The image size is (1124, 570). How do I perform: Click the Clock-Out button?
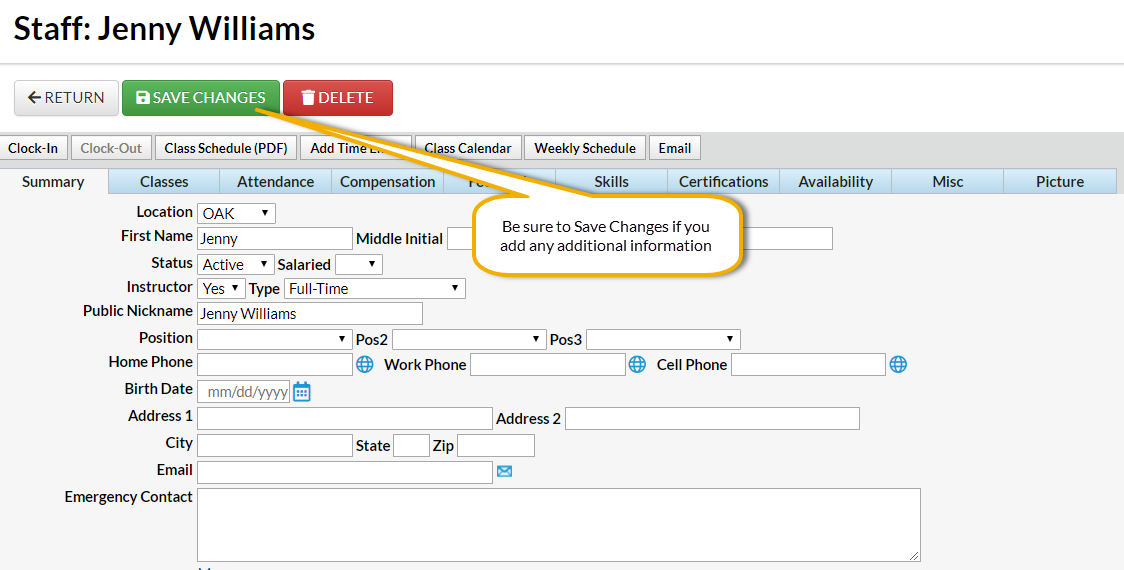pyautogui.click(x=111, y=148)
